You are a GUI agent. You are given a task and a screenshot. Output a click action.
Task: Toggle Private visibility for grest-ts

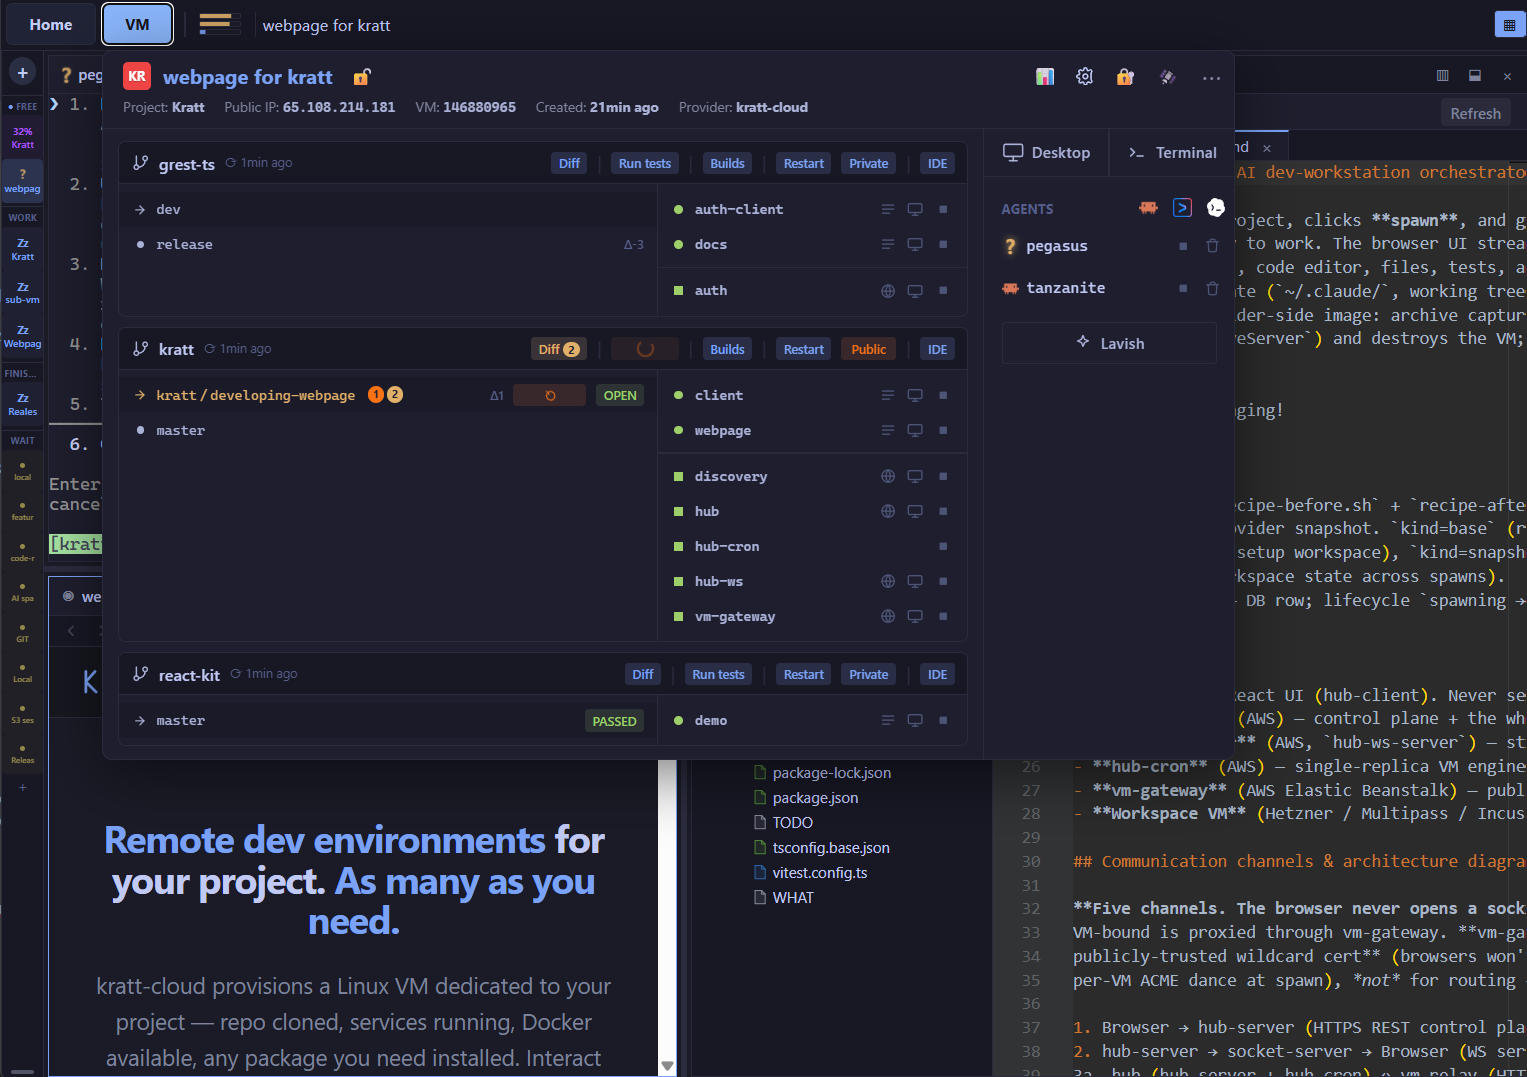click(x=868, y=164)
